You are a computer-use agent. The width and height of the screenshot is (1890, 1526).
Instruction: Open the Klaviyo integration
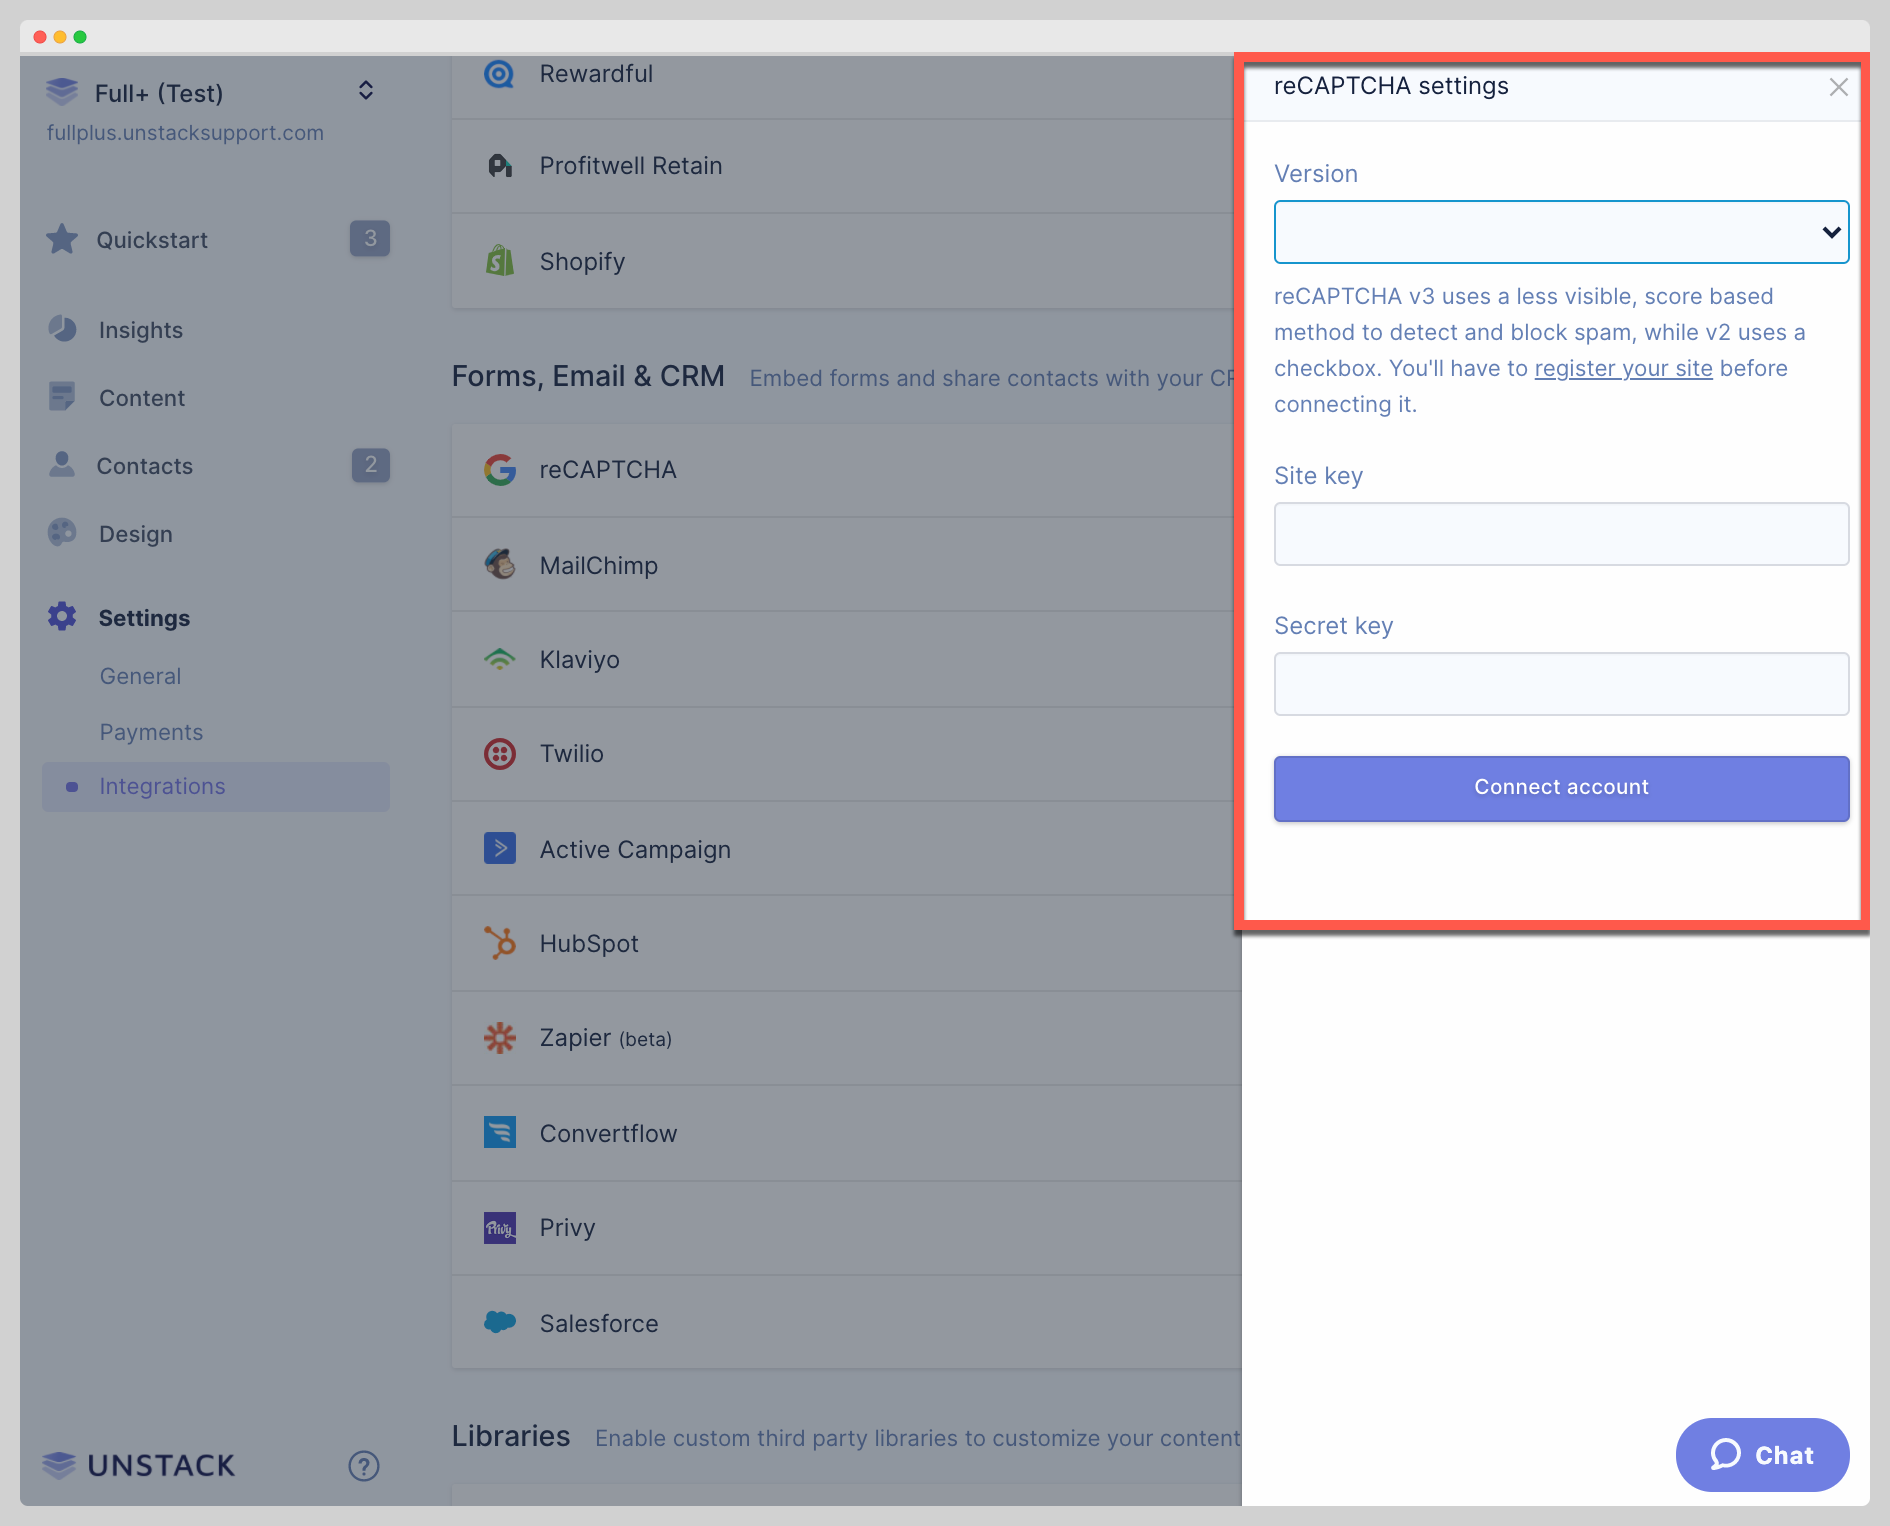click(x=579, y=659)
